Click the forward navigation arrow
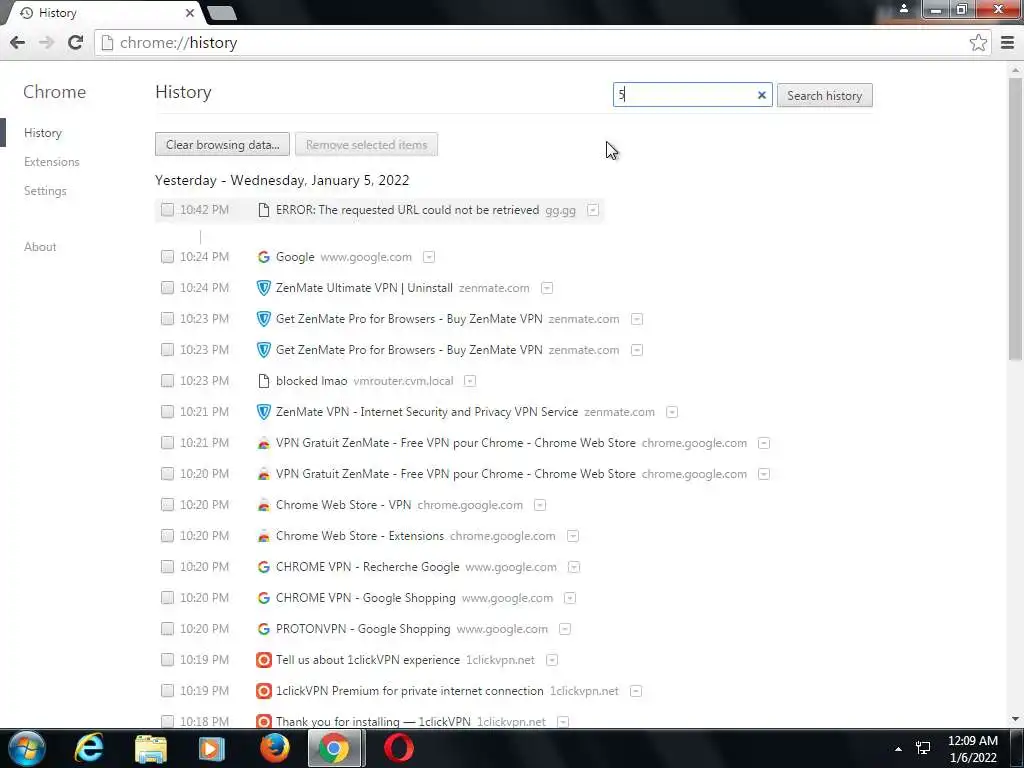 coord(46,42)
